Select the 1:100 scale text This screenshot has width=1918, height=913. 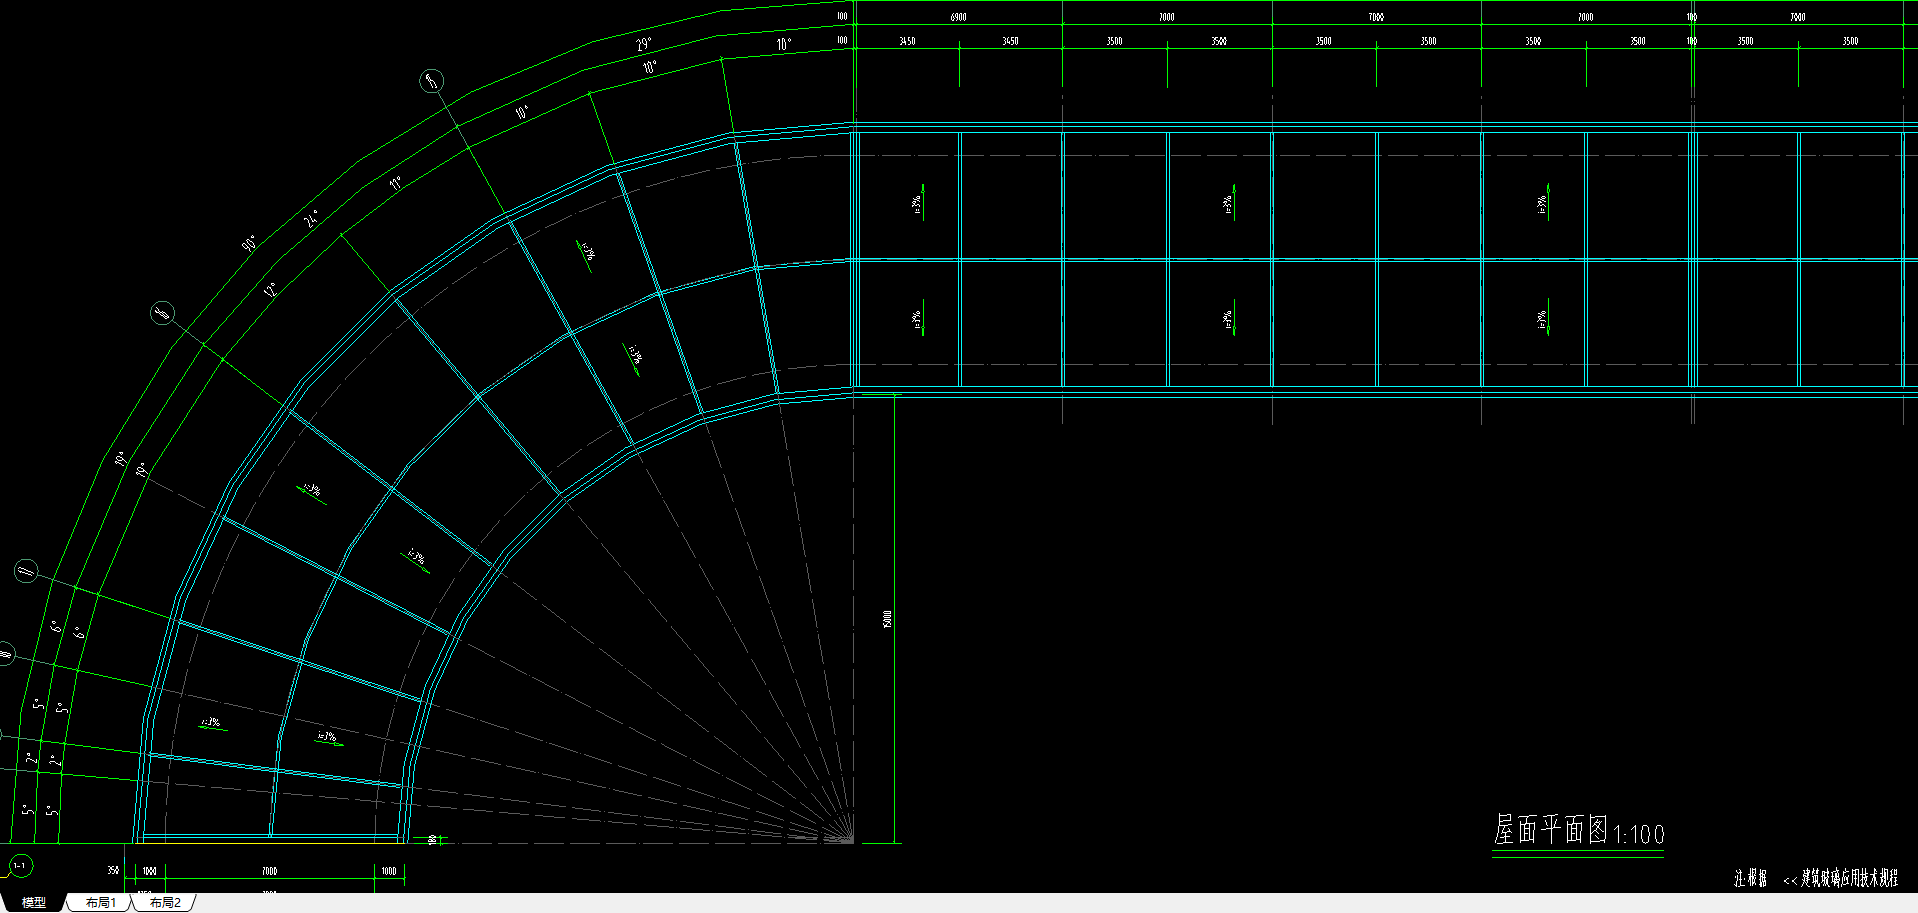[x=1639, y=834]
